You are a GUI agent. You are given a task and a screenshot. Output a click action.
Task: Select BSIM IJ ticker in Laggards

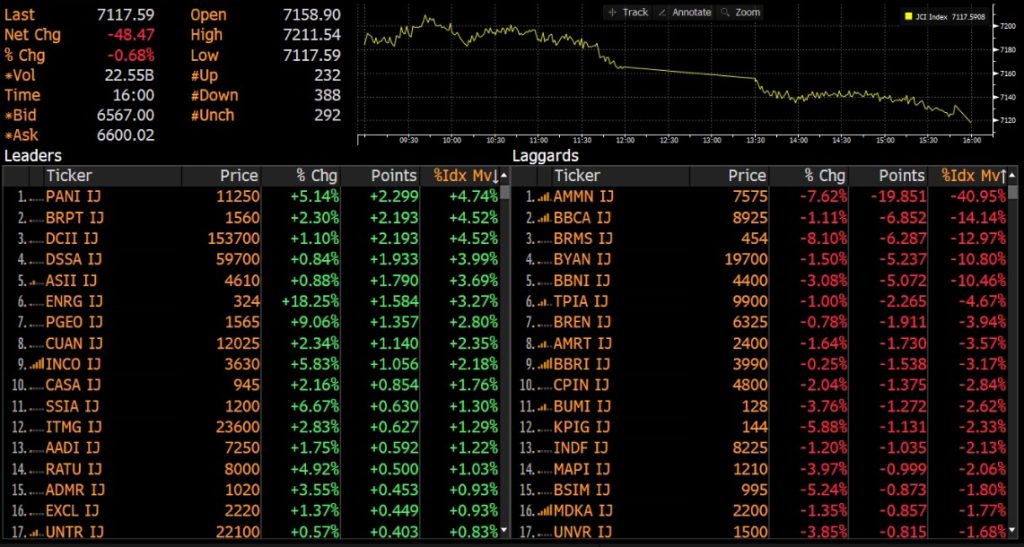pos(581,489)
